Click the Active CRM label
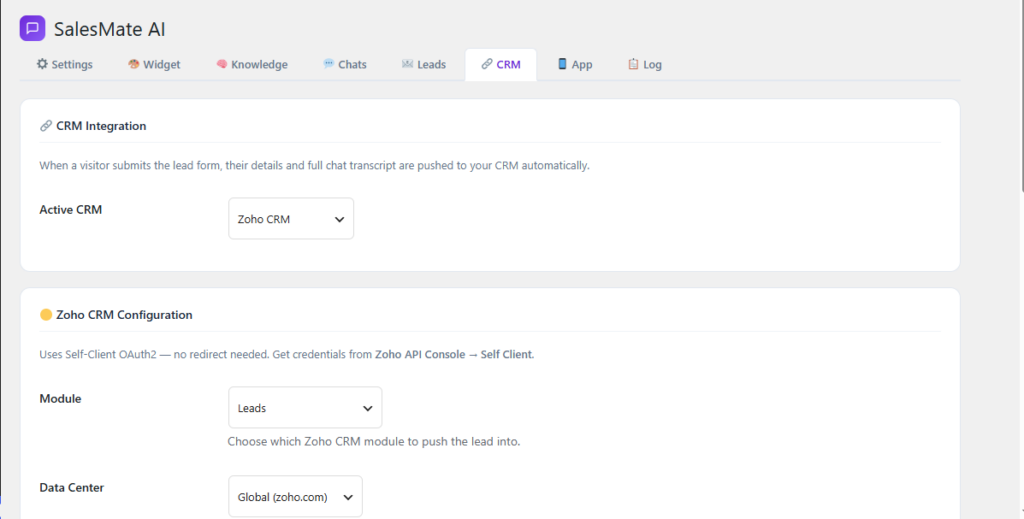This screenshot has width=1024, height=519. tap(71, 210)
